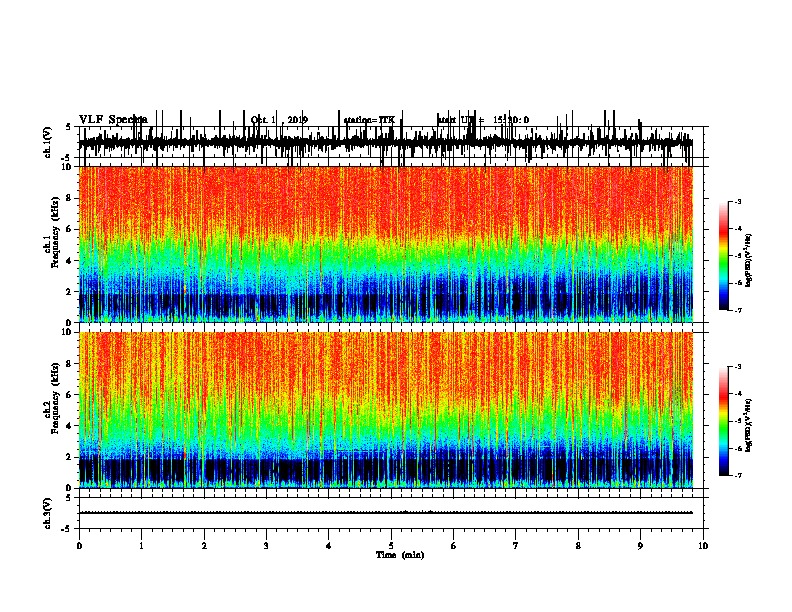Click the "-3" label on ch.1 color bar
This screenshot has width=792, height=612.
coord(737,201)
